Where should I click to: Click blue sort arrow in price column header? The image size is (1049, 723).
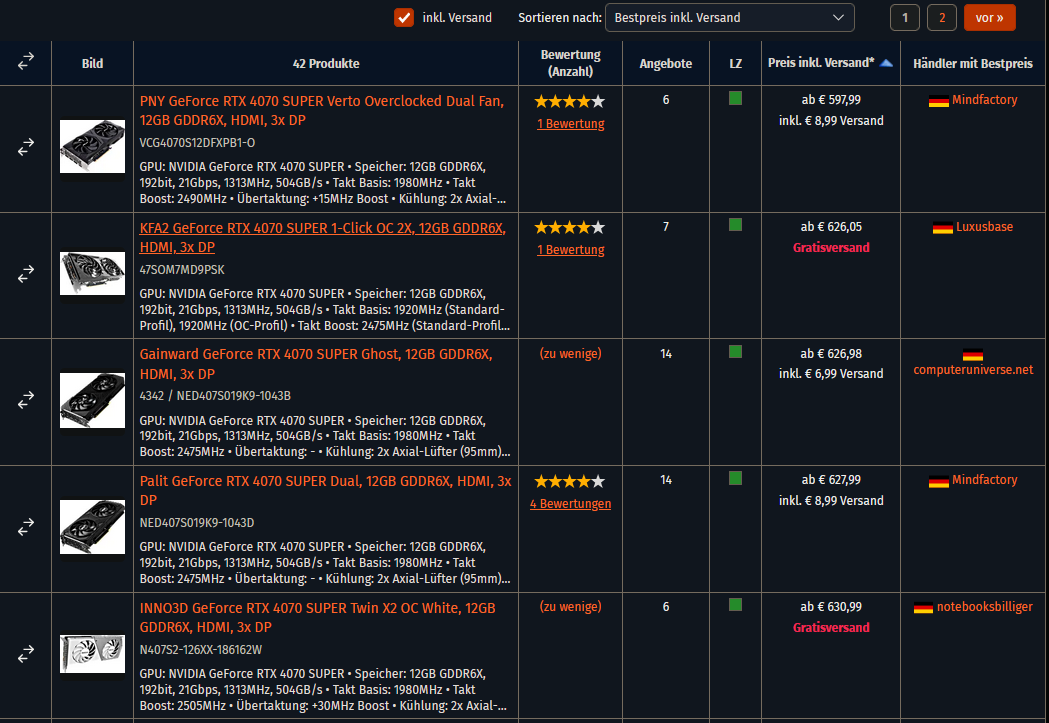click(x=886, y=63)
